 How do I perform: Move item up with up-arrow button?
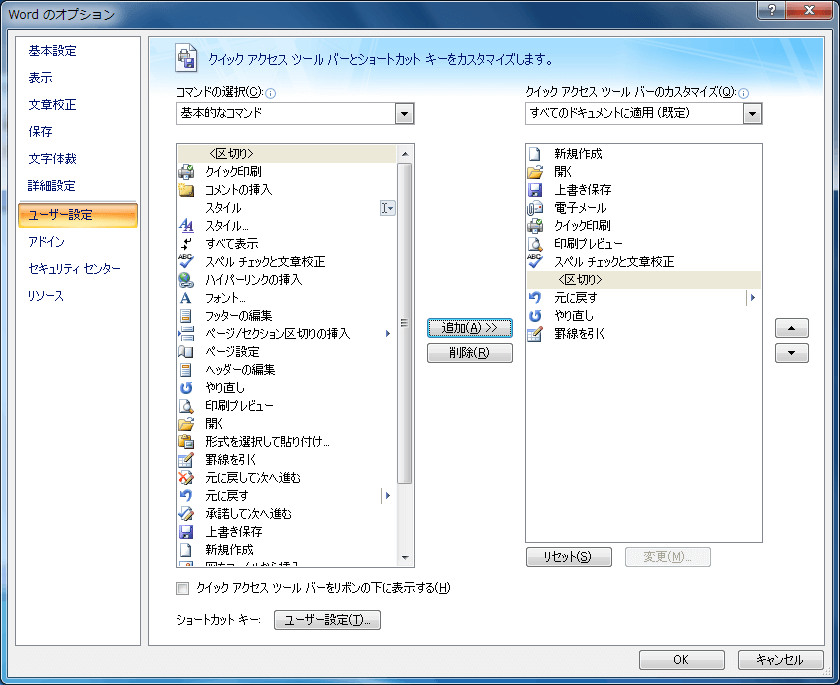pyautogui.click(x=792, y=328)
